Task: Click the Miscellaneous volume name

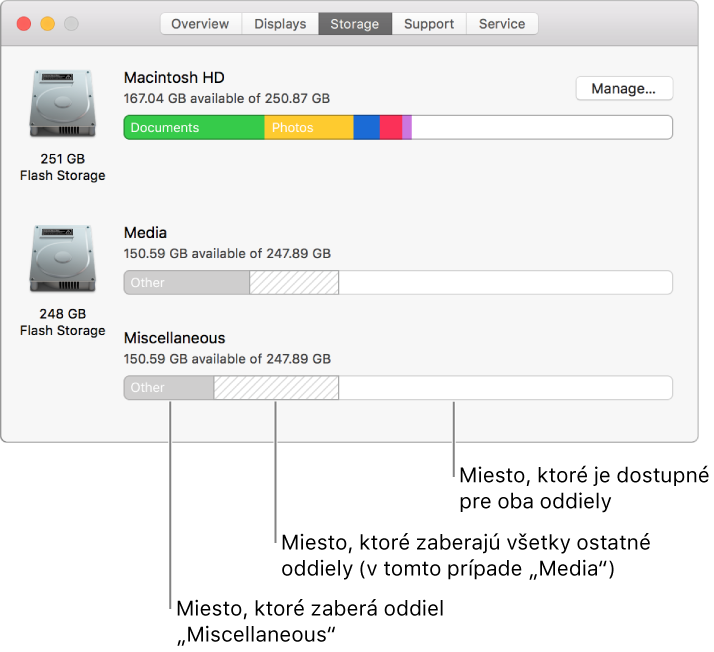Action: click(x=174, y=338)
